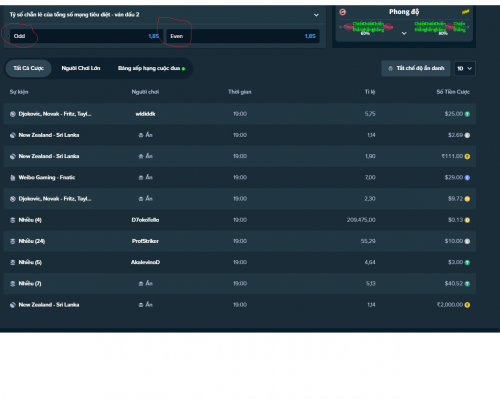Screen dimensions: 500x399
Task: Bet on Odd at 1.85
Action: [86, 36]
